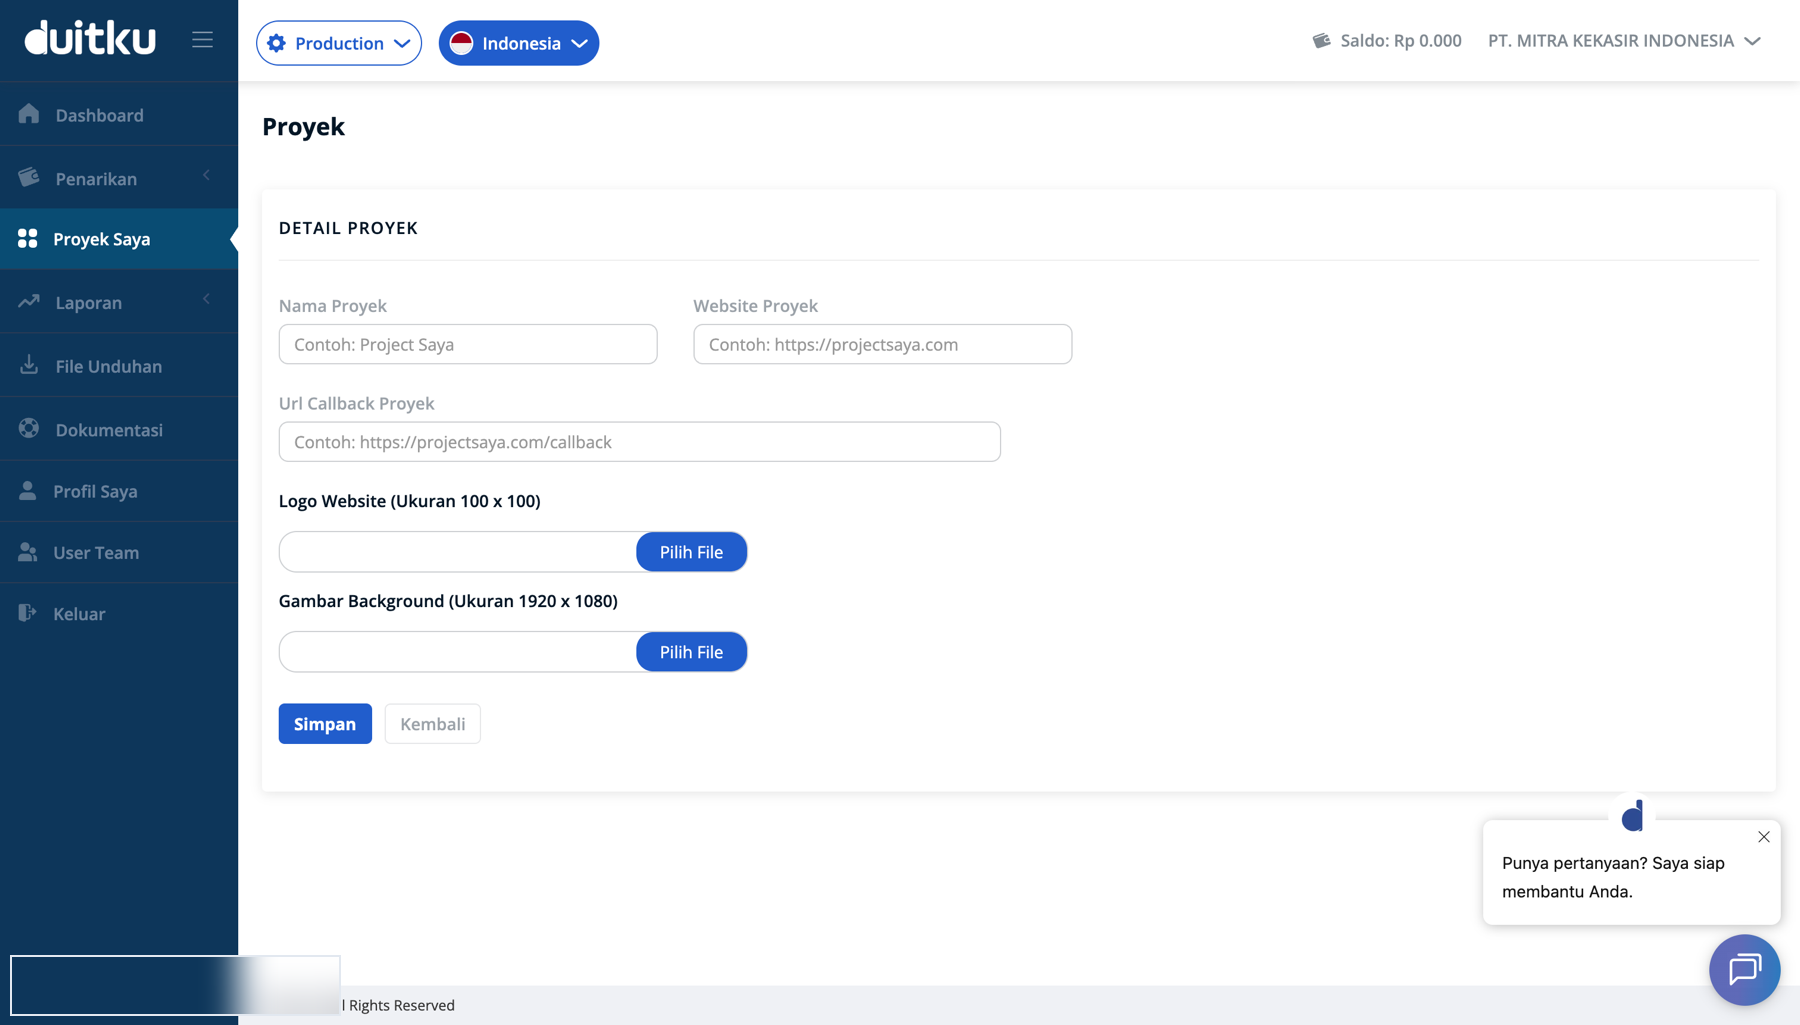
Task: Click the Penarikan wallet icon
Action: (x=29, y=177)
